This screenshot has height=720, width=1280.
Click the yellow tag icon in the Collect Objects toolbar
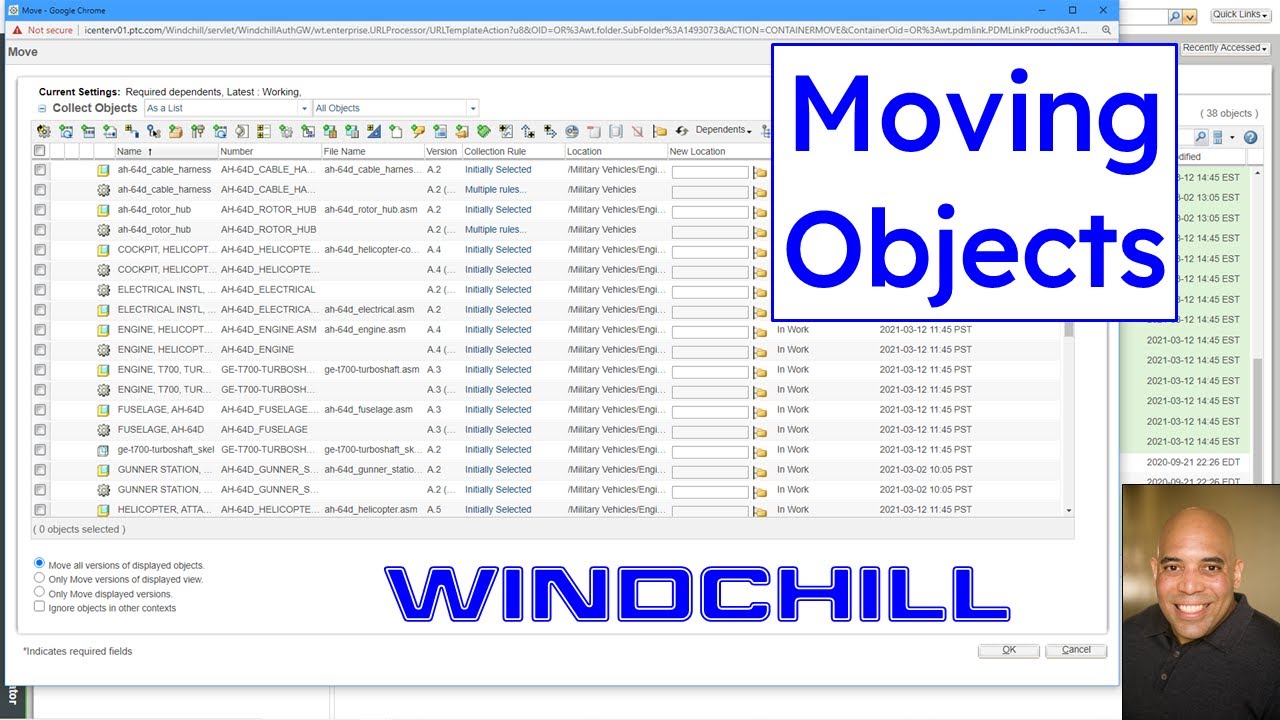click(x=417, y=131)
